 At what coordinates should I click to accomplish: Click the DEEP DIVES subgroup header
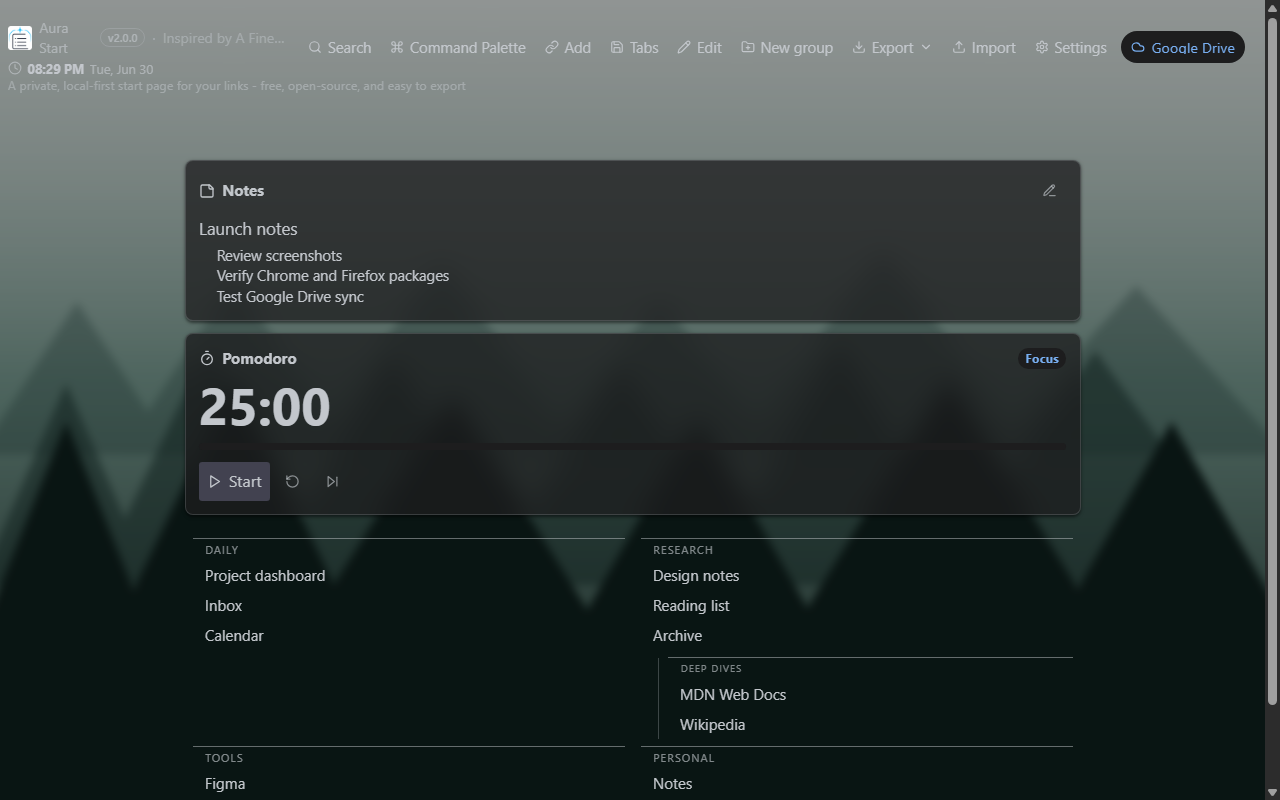pyautogui.click(x=711, y=669)
